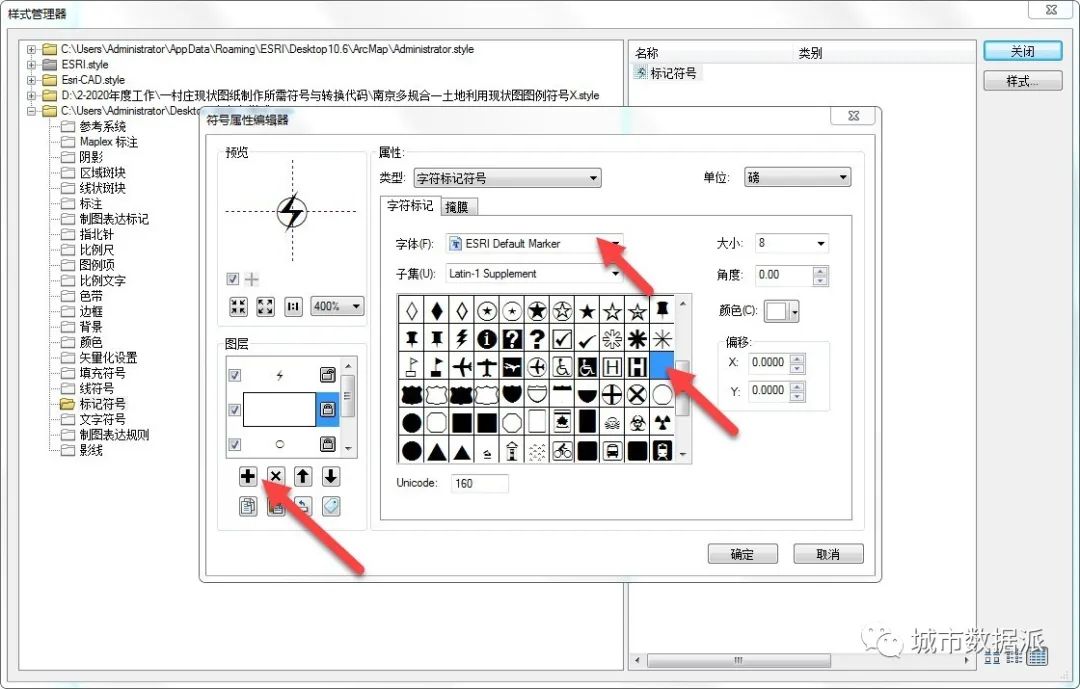Select the 填充符号 folder in the tree
1080x689 pixels.
pyautogui.click(x=102, y=373)
